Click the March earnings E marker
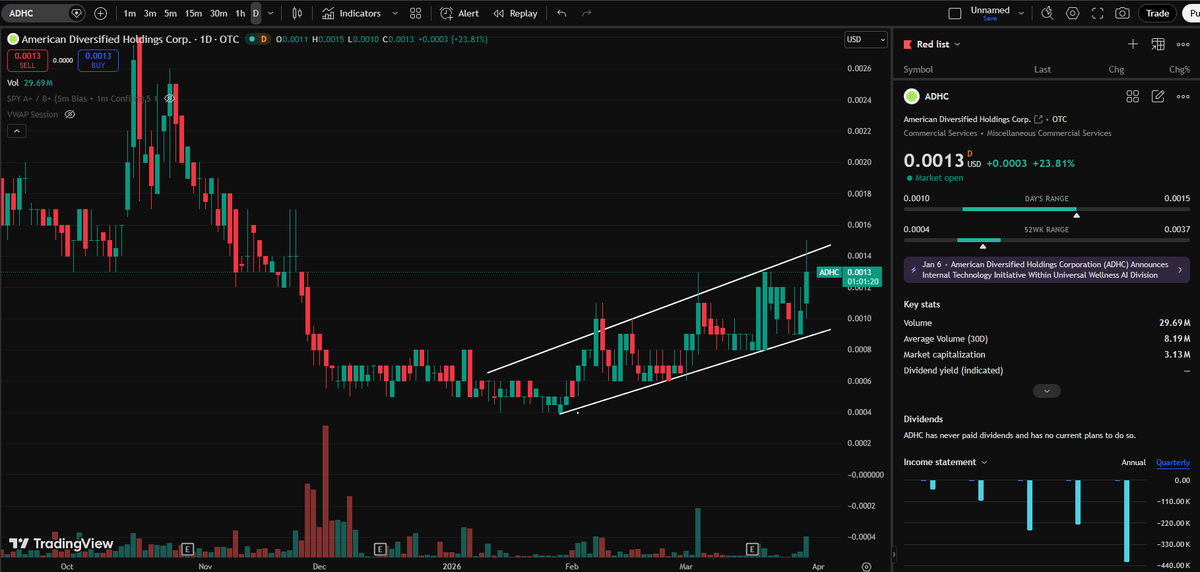 [752, 548]
